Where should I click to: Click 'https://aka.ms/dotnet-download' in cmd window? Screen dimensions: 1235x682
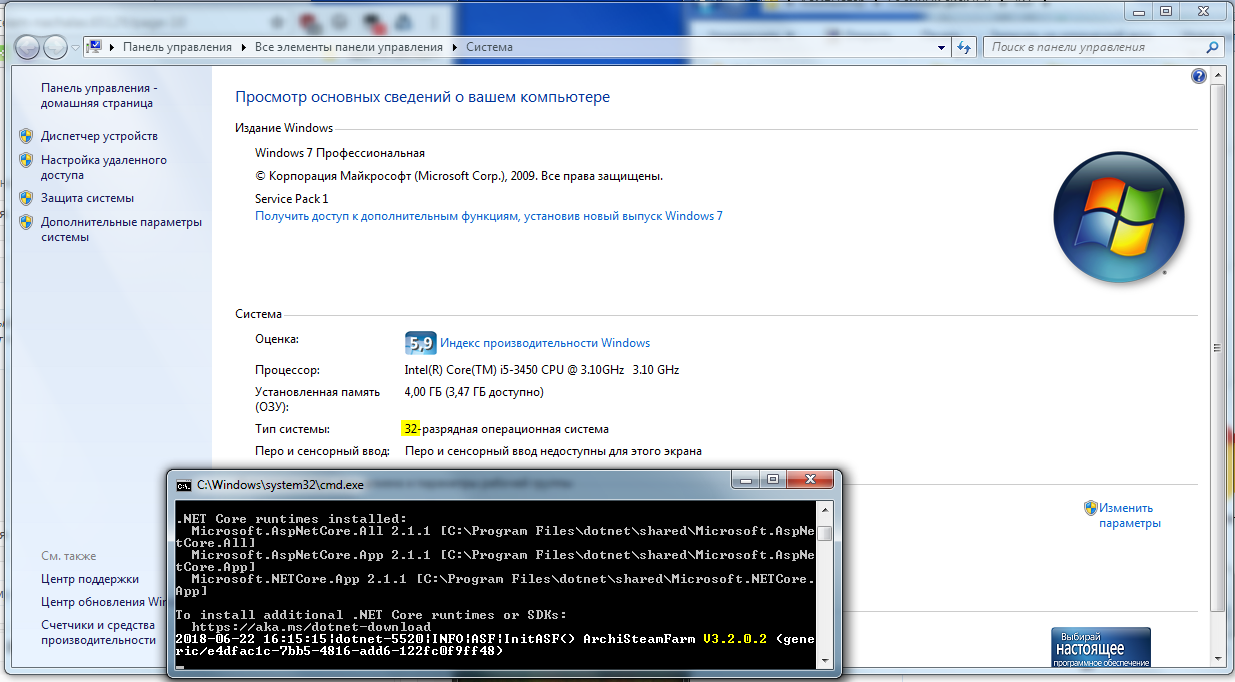[312, 627]
